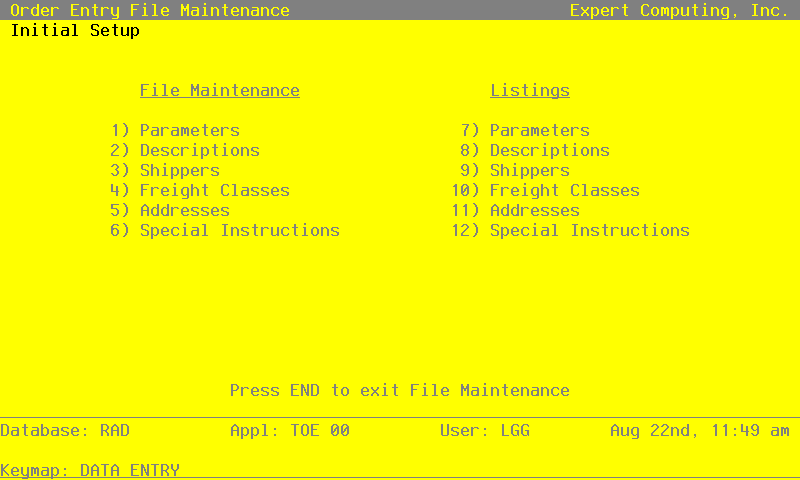The height and width of the screenshot is (480, 800).
Task: Select option 10 Freight Classes listing
Action: 545,190
